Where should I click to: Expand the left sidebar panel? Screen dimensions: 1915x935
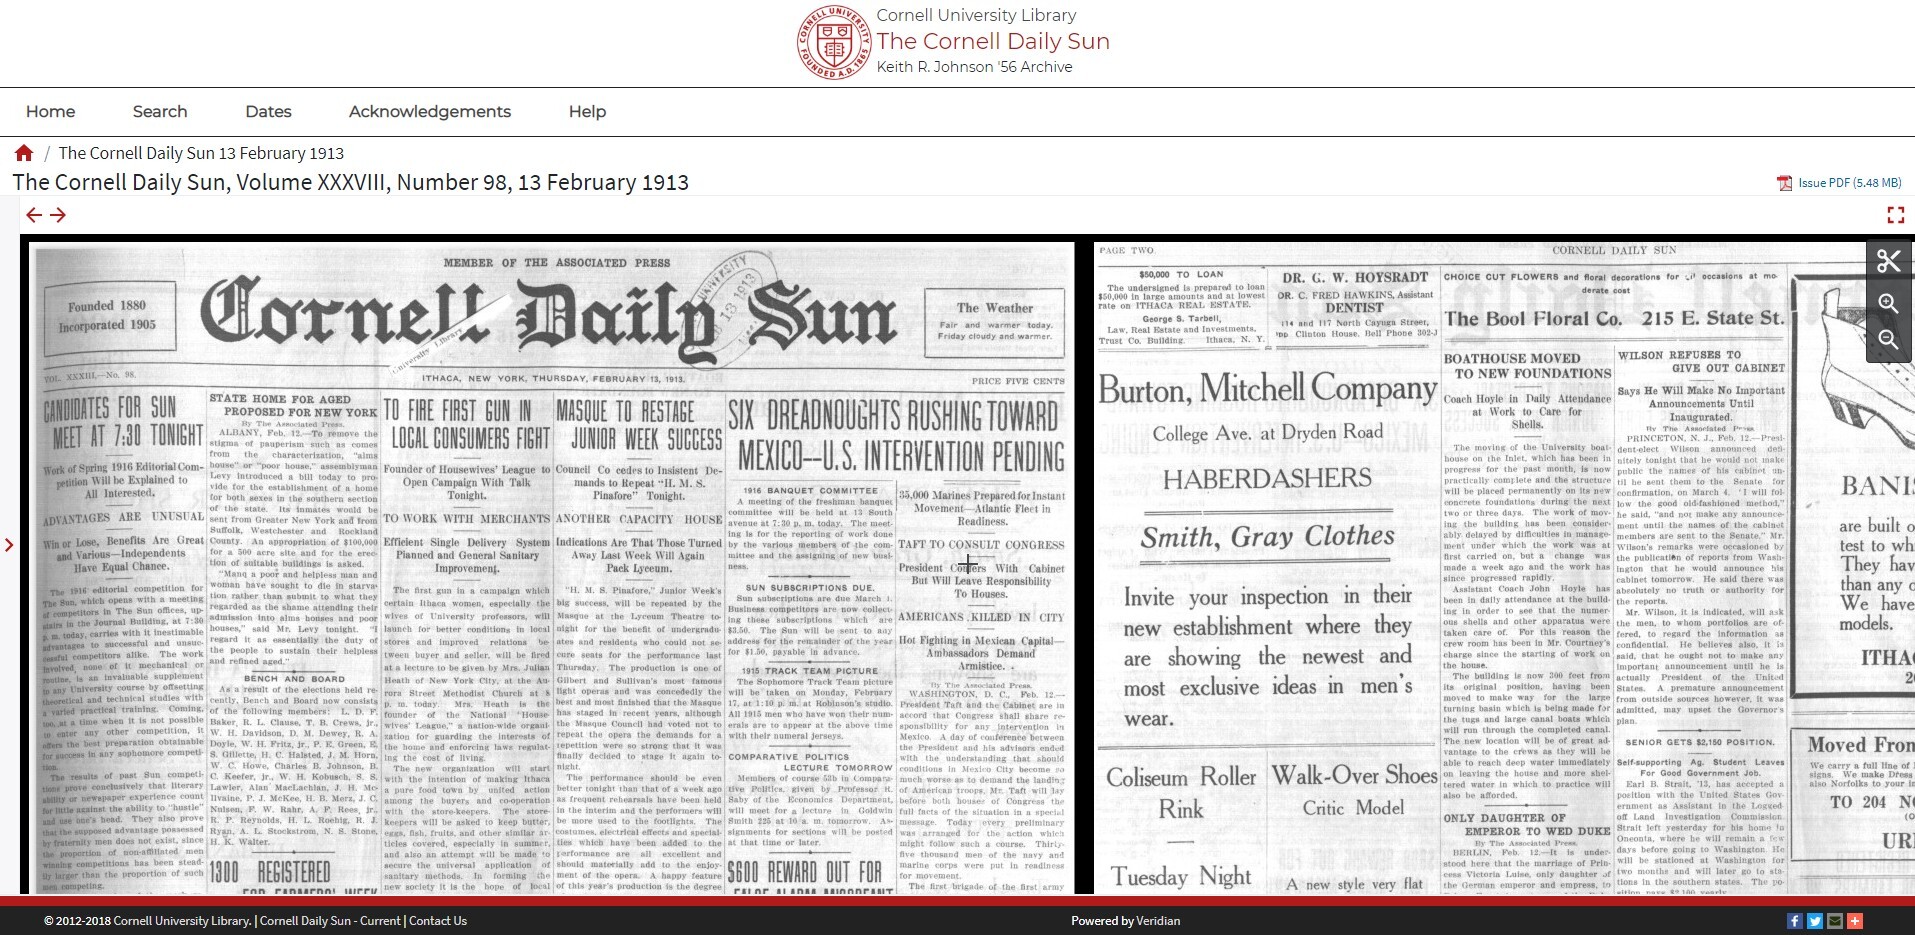point(10,545)
